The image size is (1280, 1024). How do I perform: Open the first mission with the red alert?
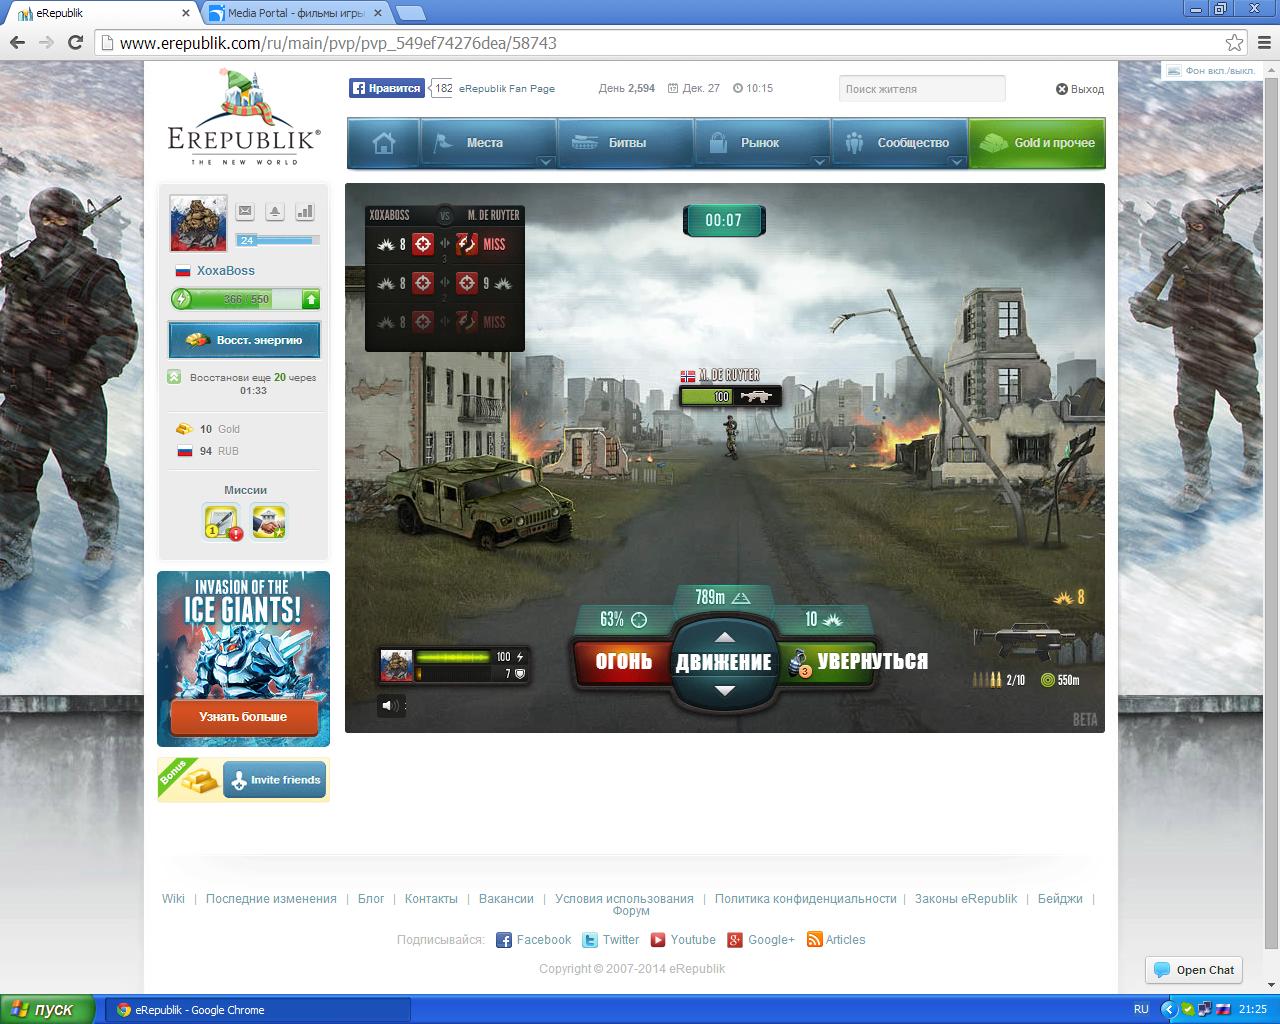tap(222, 522)
